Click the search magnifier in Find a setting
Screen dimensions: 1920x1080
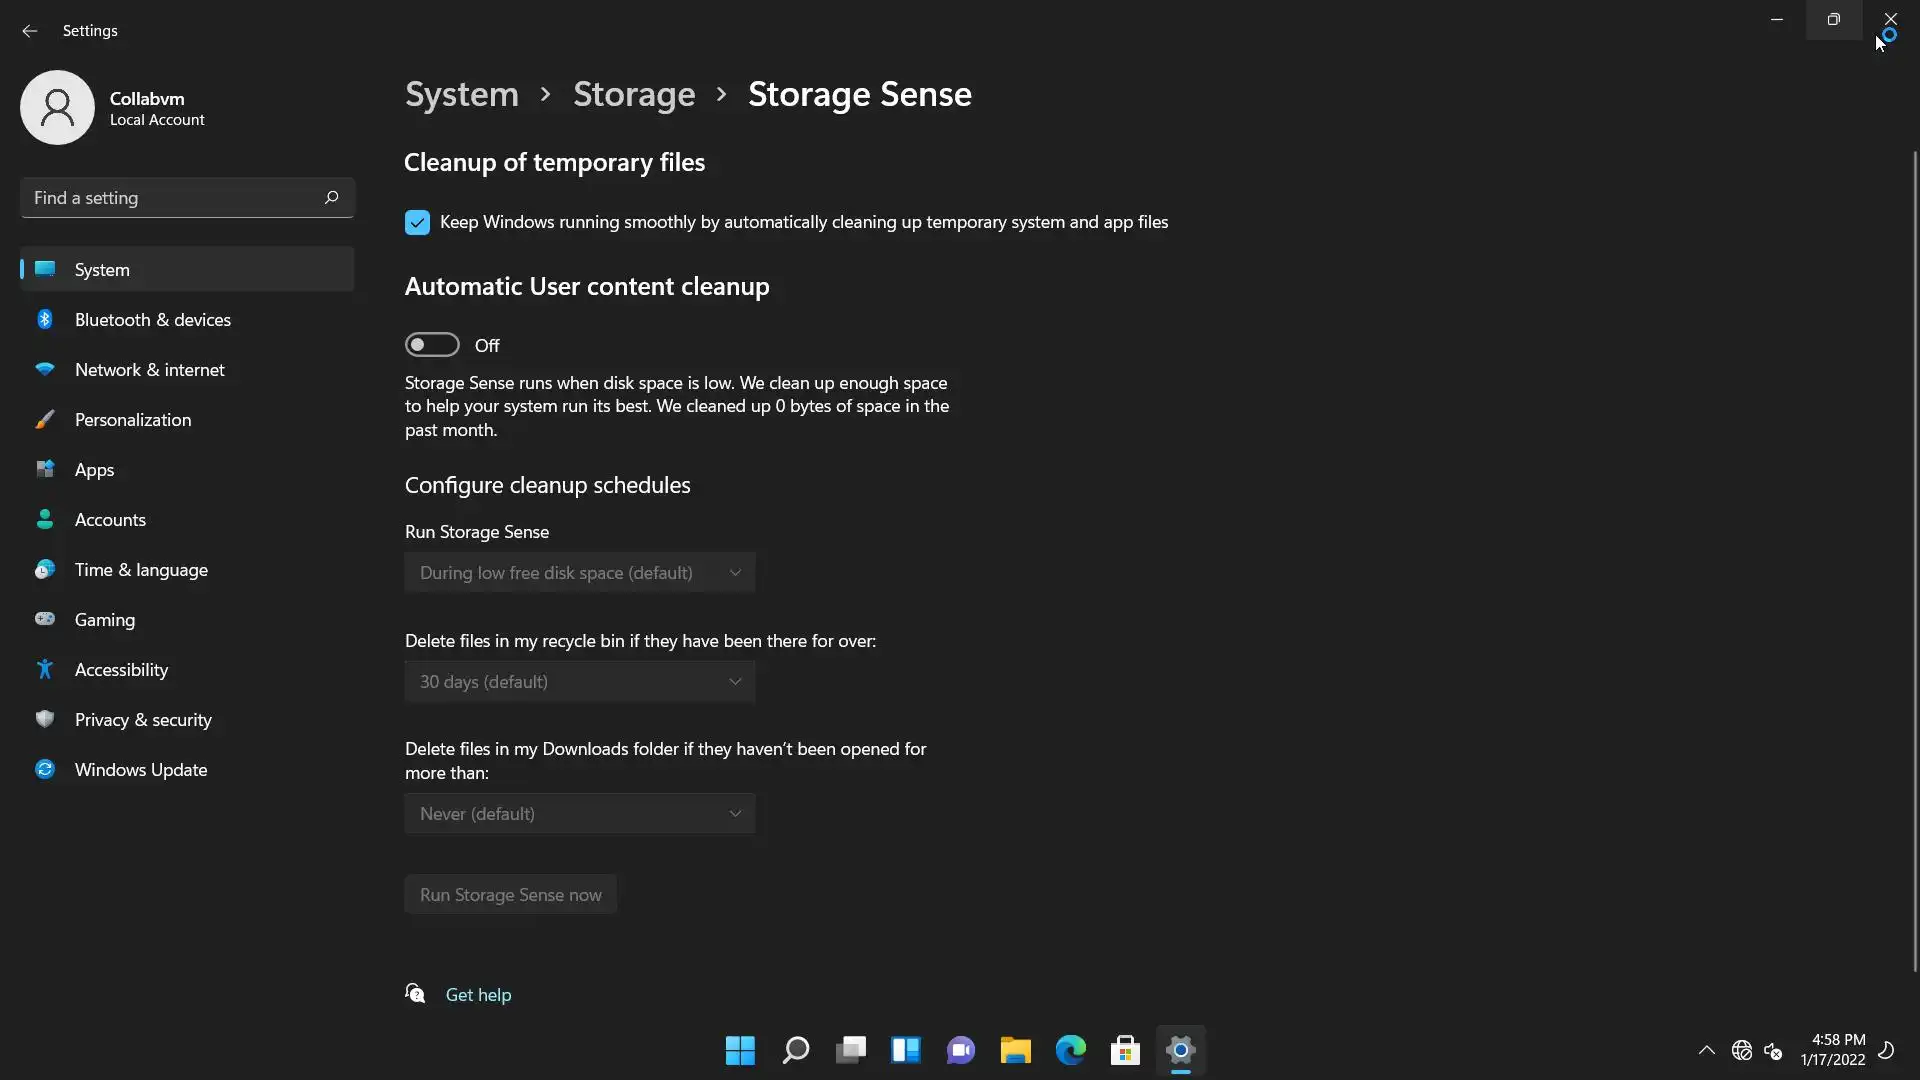pyautogui.click(x=331, y=197)
